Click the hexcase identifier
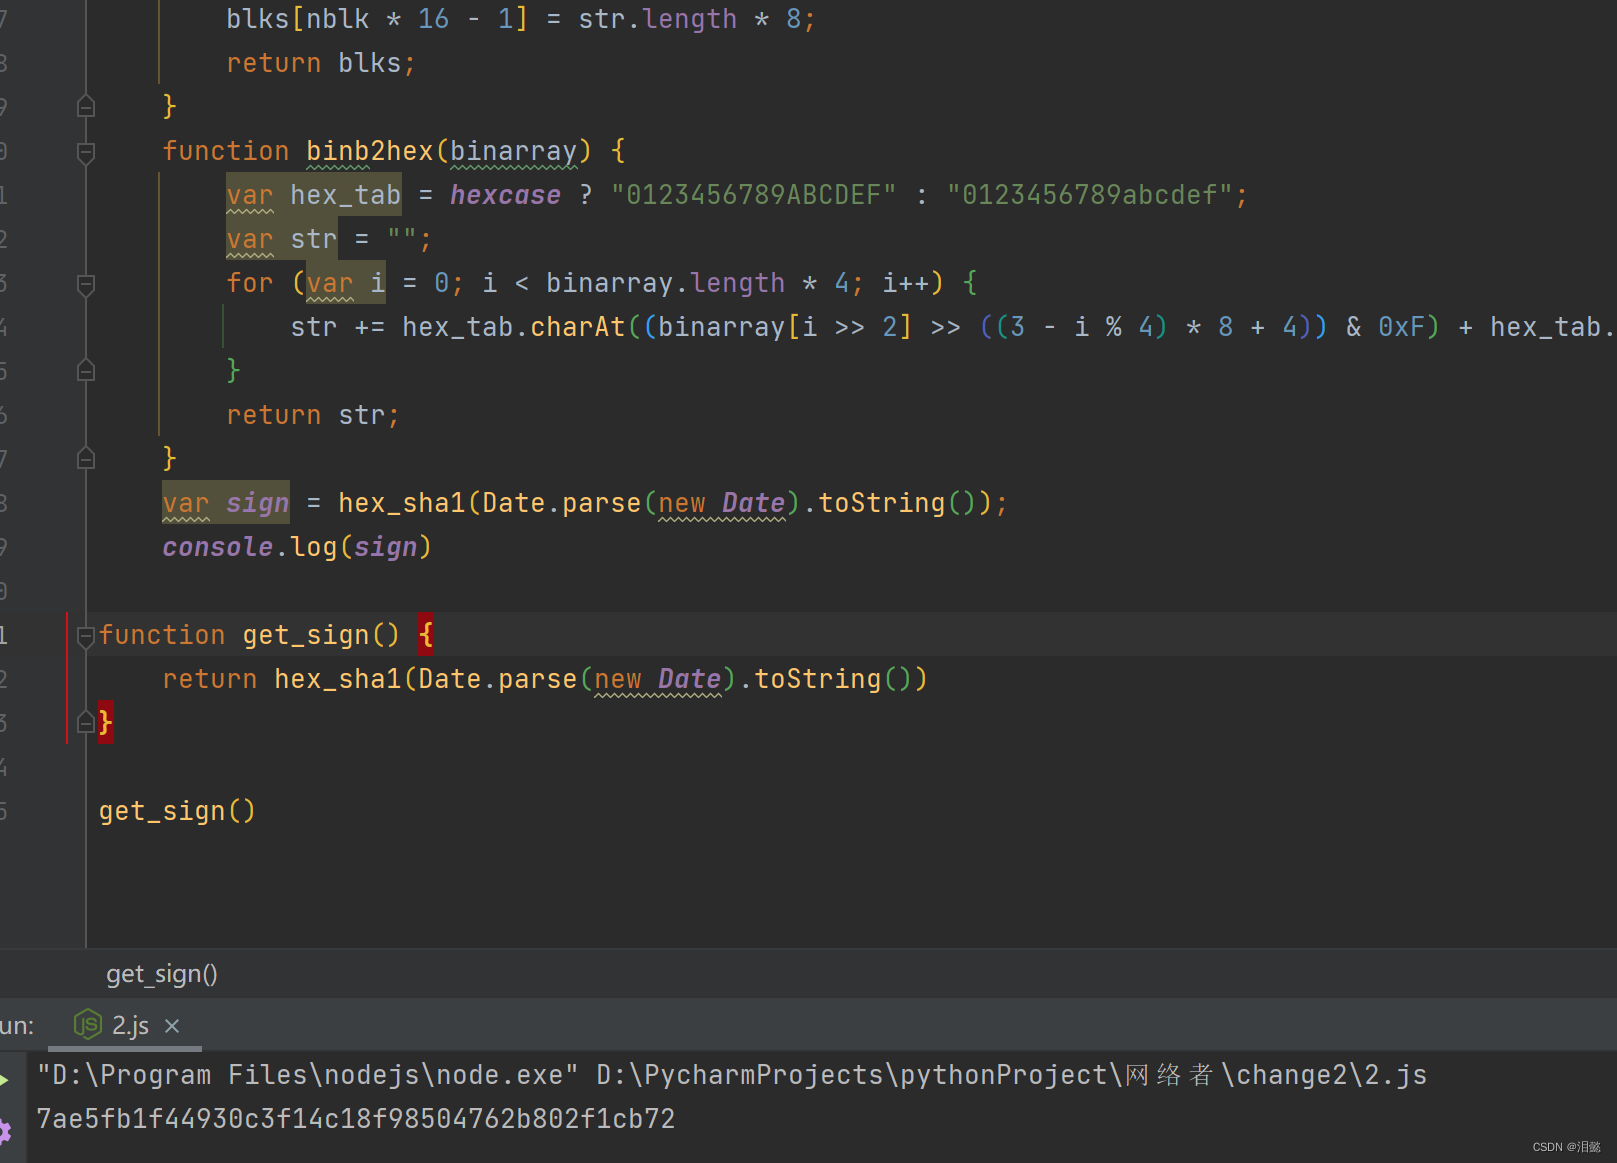Screen dimensions: 1617x1163 coord(505,195)
